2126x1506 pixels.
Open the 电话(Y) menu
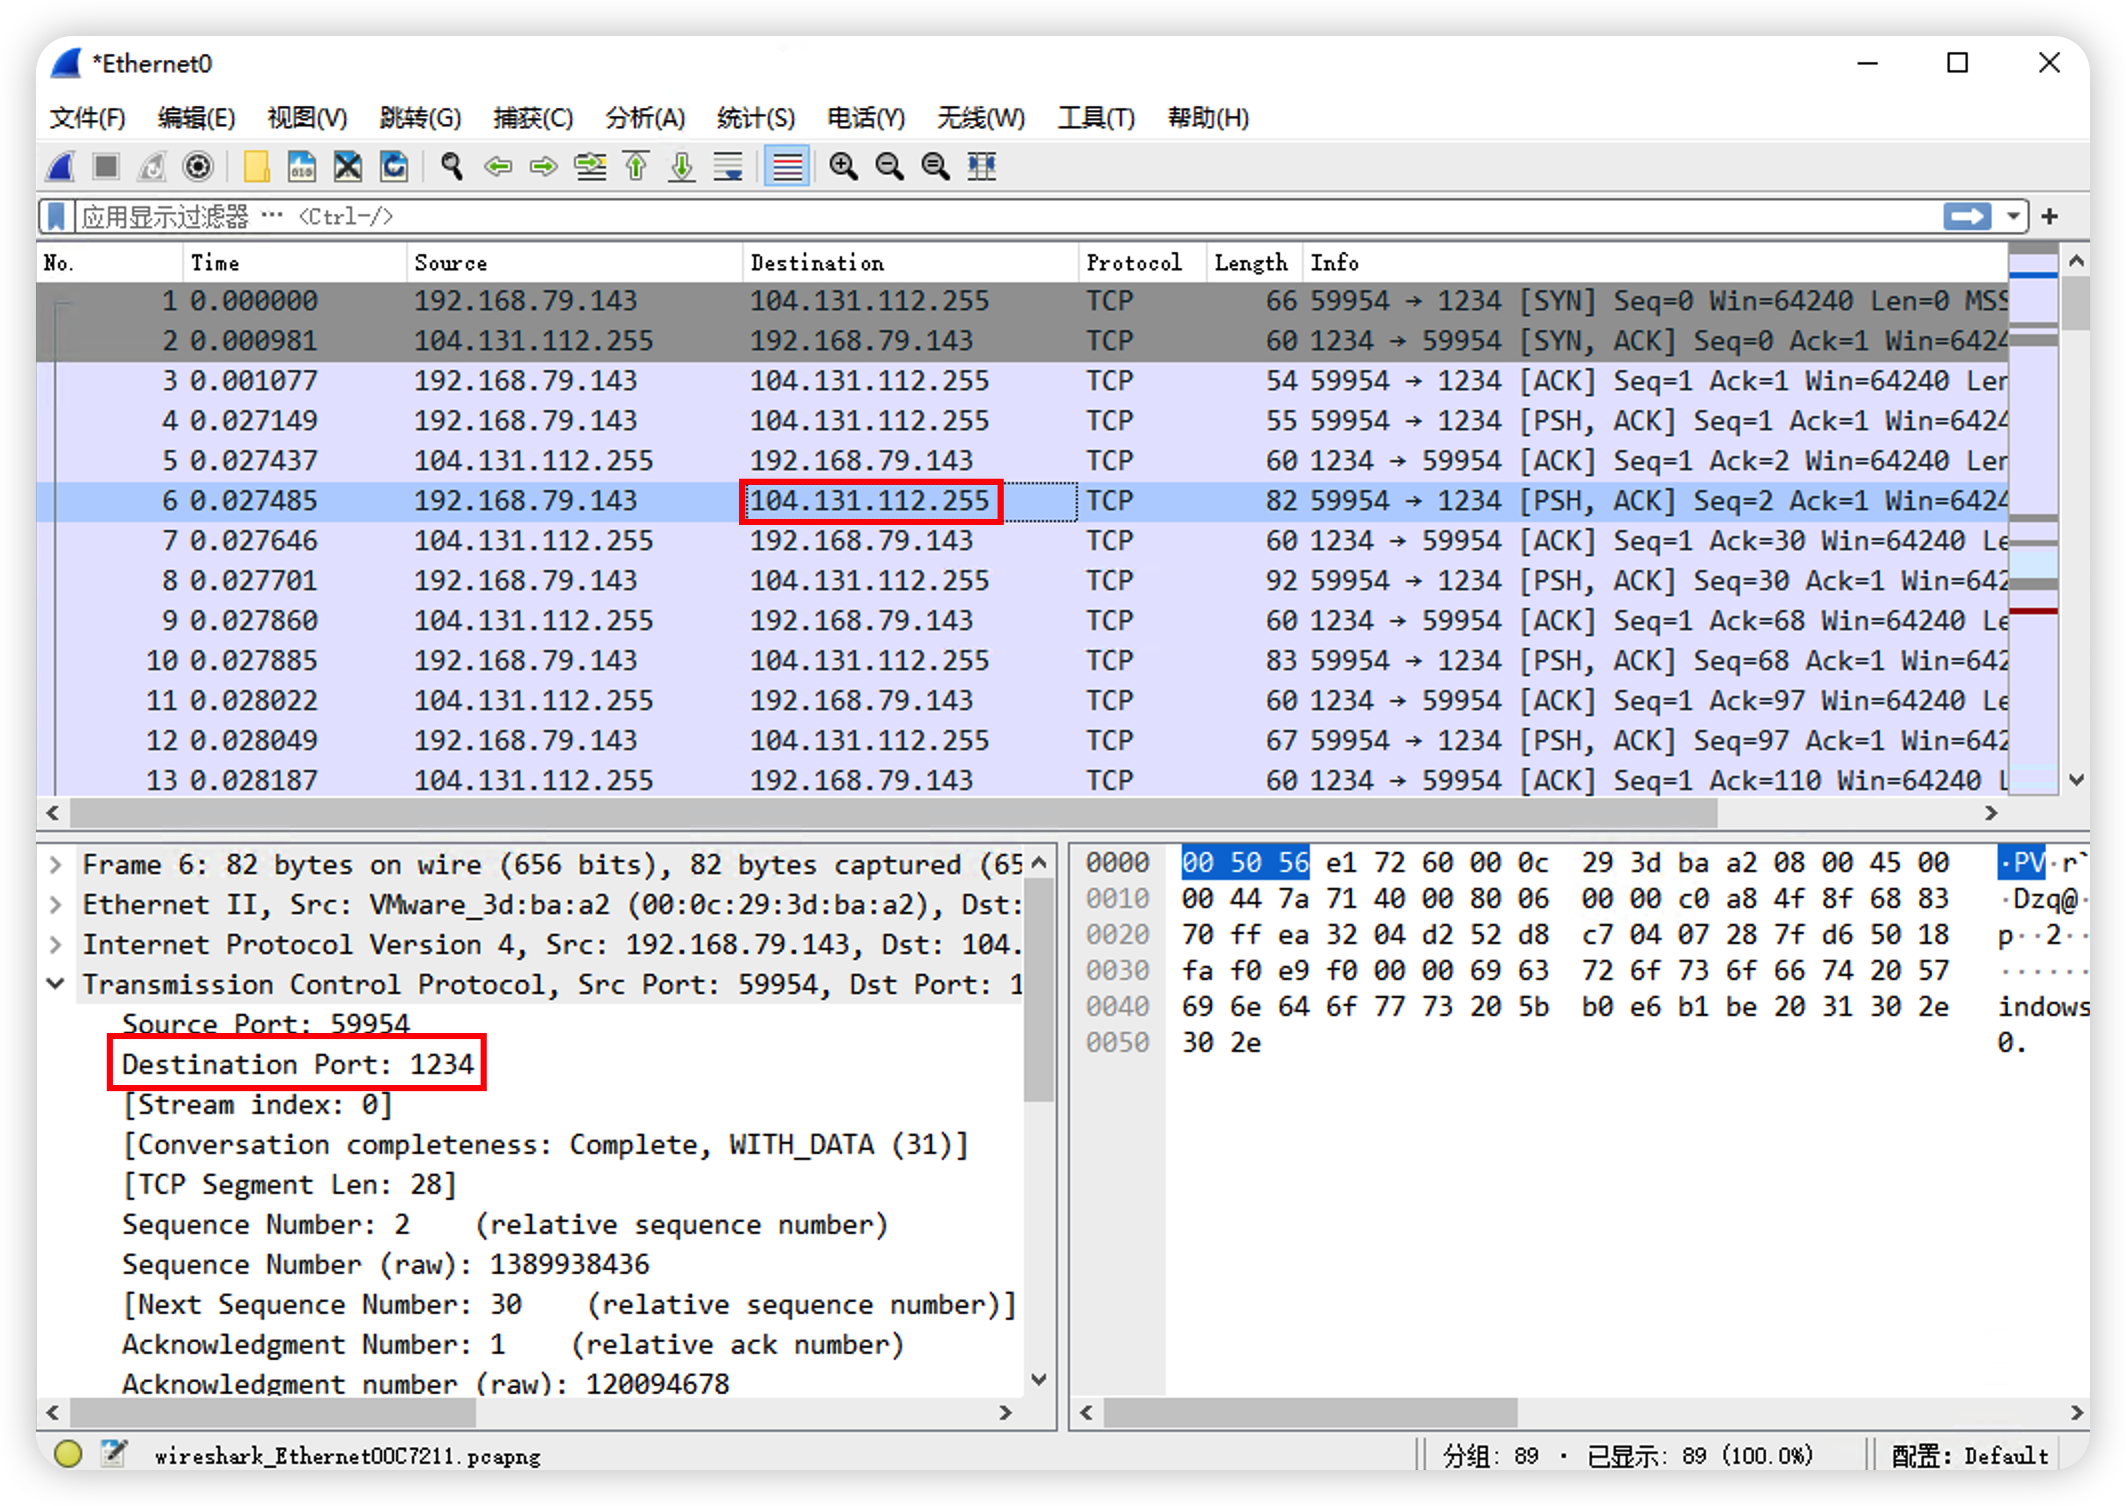click(x=866, y=118)
